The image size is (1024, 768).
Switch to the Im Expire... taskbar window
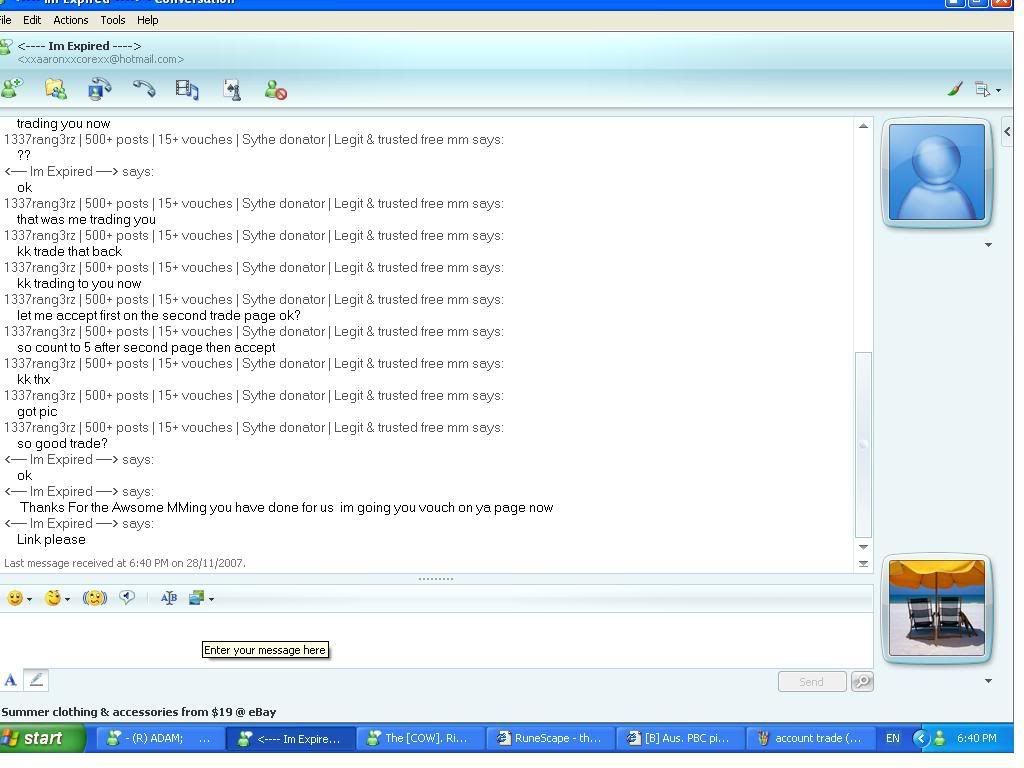click(291, 739)
